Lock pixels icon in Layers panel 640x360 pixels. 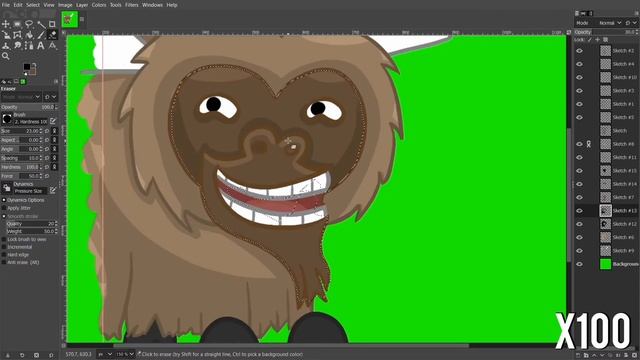coord(589,40)
